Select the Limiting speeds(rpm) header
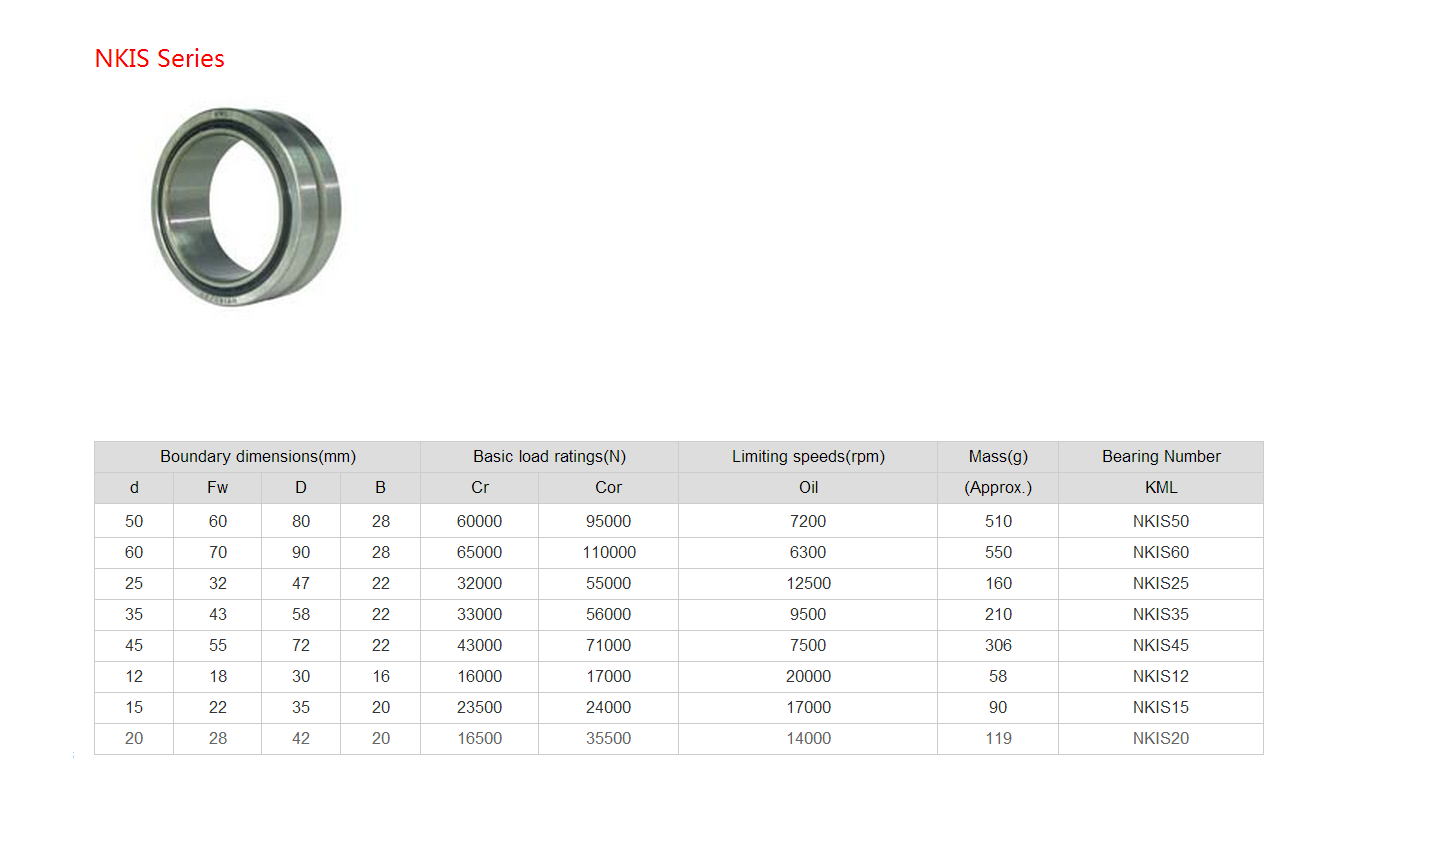Screen dimensions: 1432x845 click(x=808, y=457)
